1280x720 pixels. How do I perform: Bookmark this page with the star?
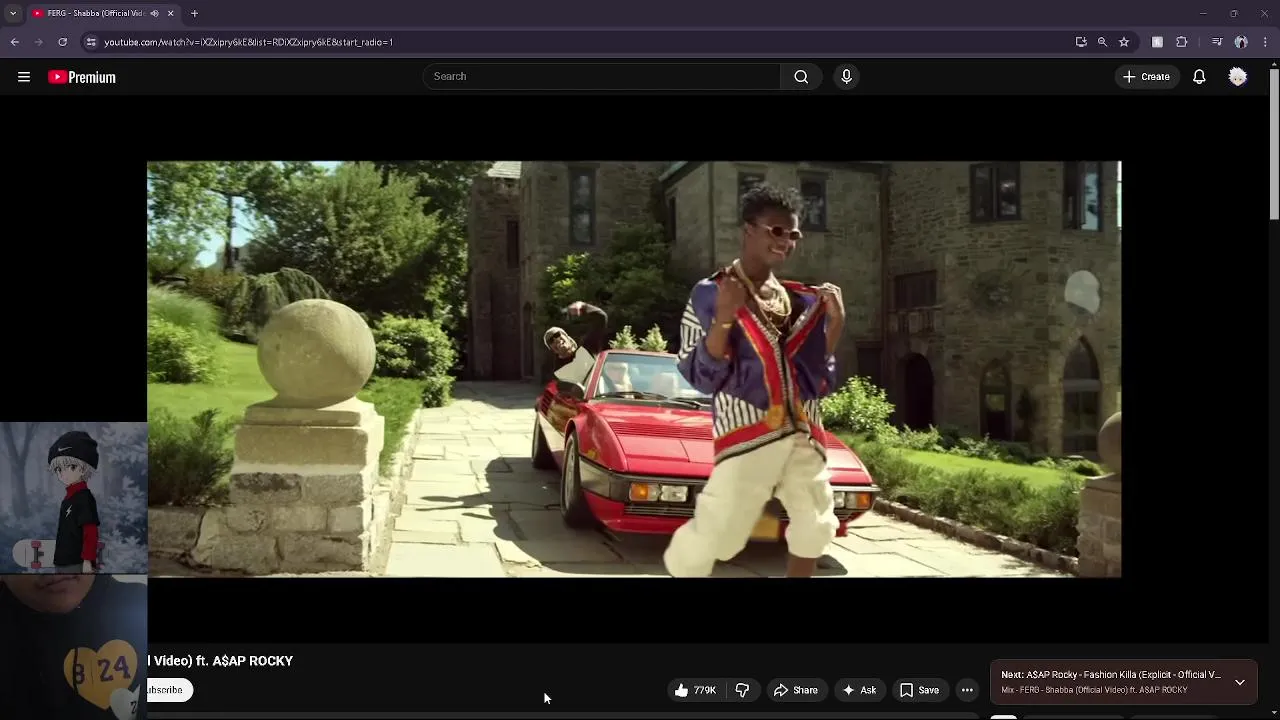click(1124, 42)
